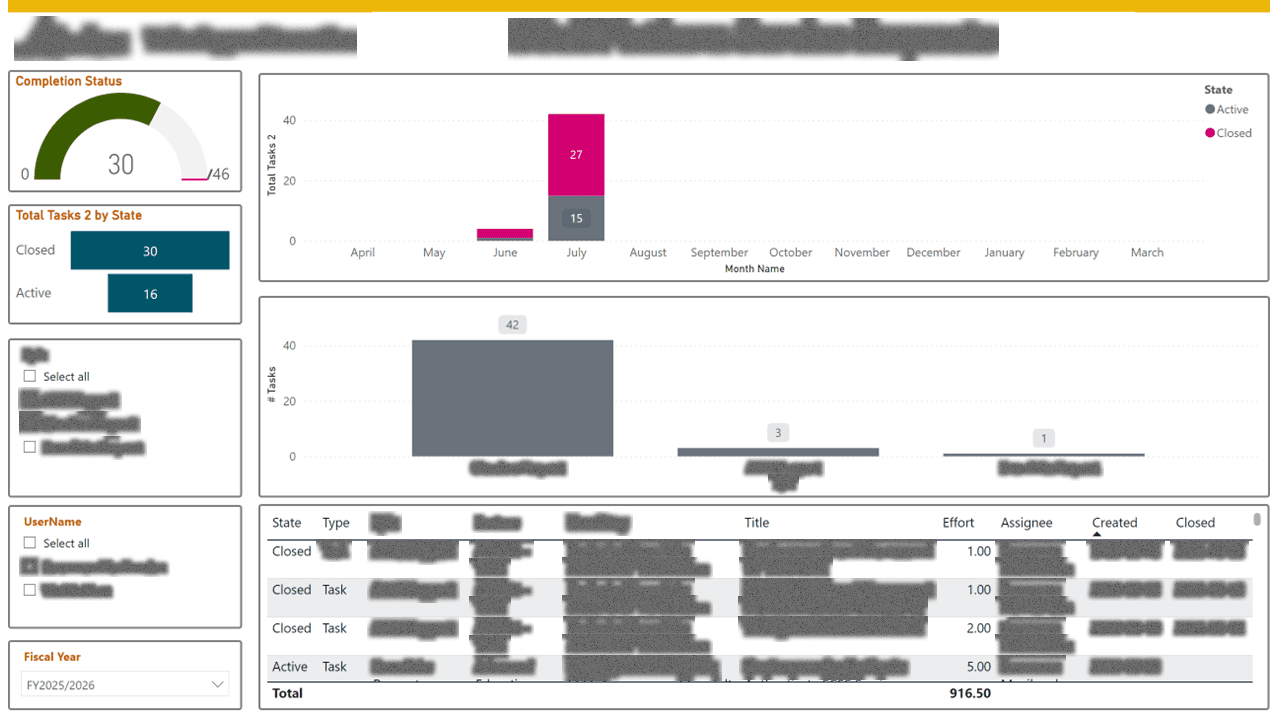Click the sort arrow under the Created header
Image resolution: width=1280 pixels, height=720 pixels.
pyautogui.click(x=1097, y=534)
